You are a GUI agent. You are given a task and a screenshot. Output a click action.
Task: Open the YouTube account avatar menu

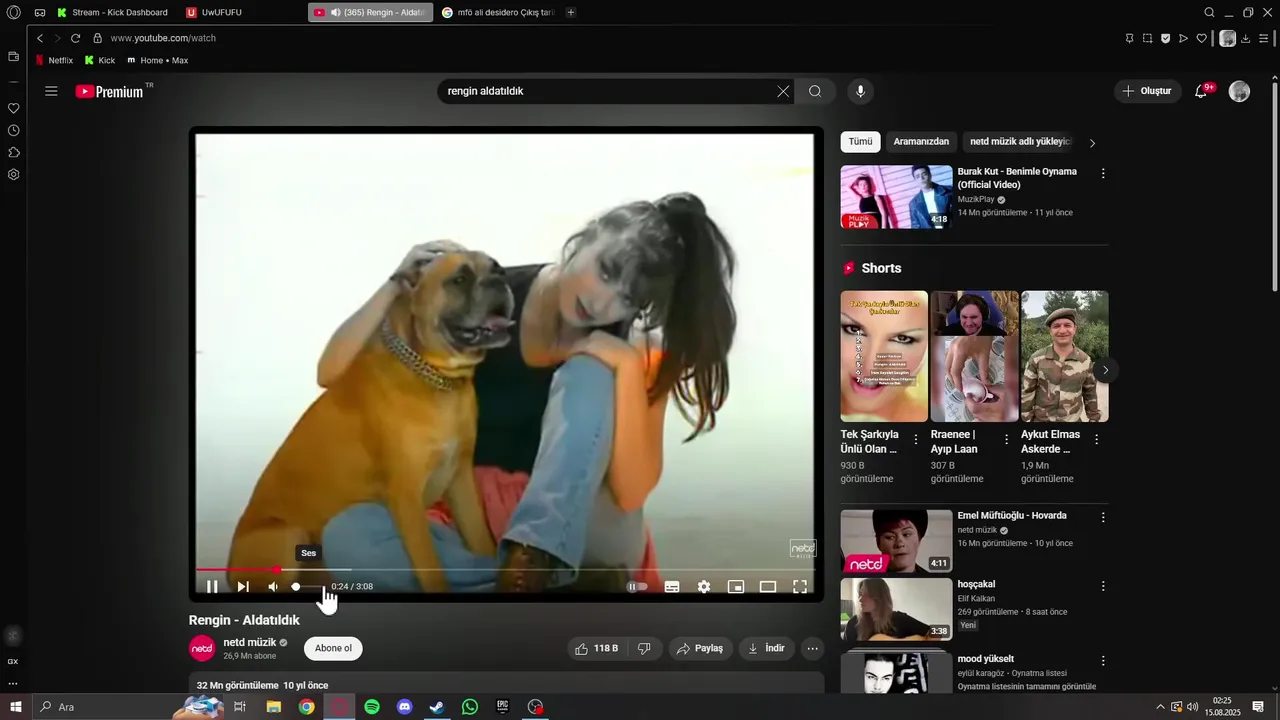[1239, 91]
